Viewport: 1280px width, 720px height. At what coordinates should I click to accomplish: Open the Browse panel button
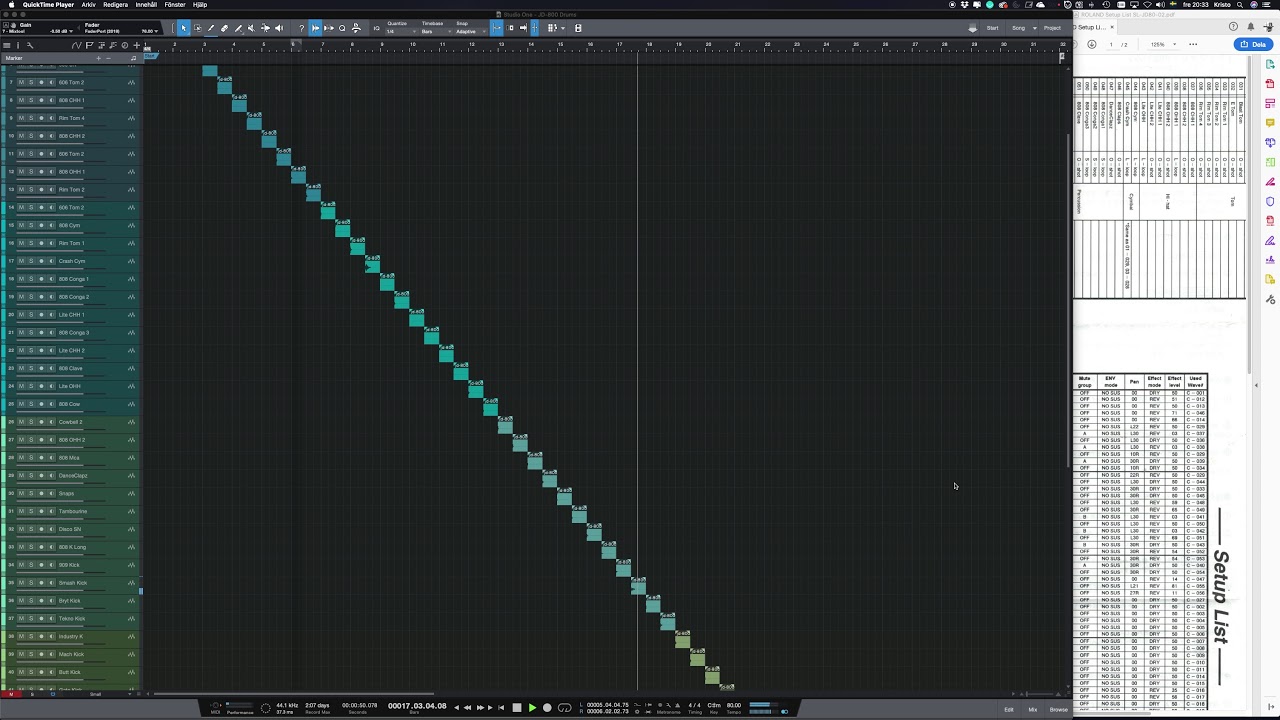point(1058,709)
